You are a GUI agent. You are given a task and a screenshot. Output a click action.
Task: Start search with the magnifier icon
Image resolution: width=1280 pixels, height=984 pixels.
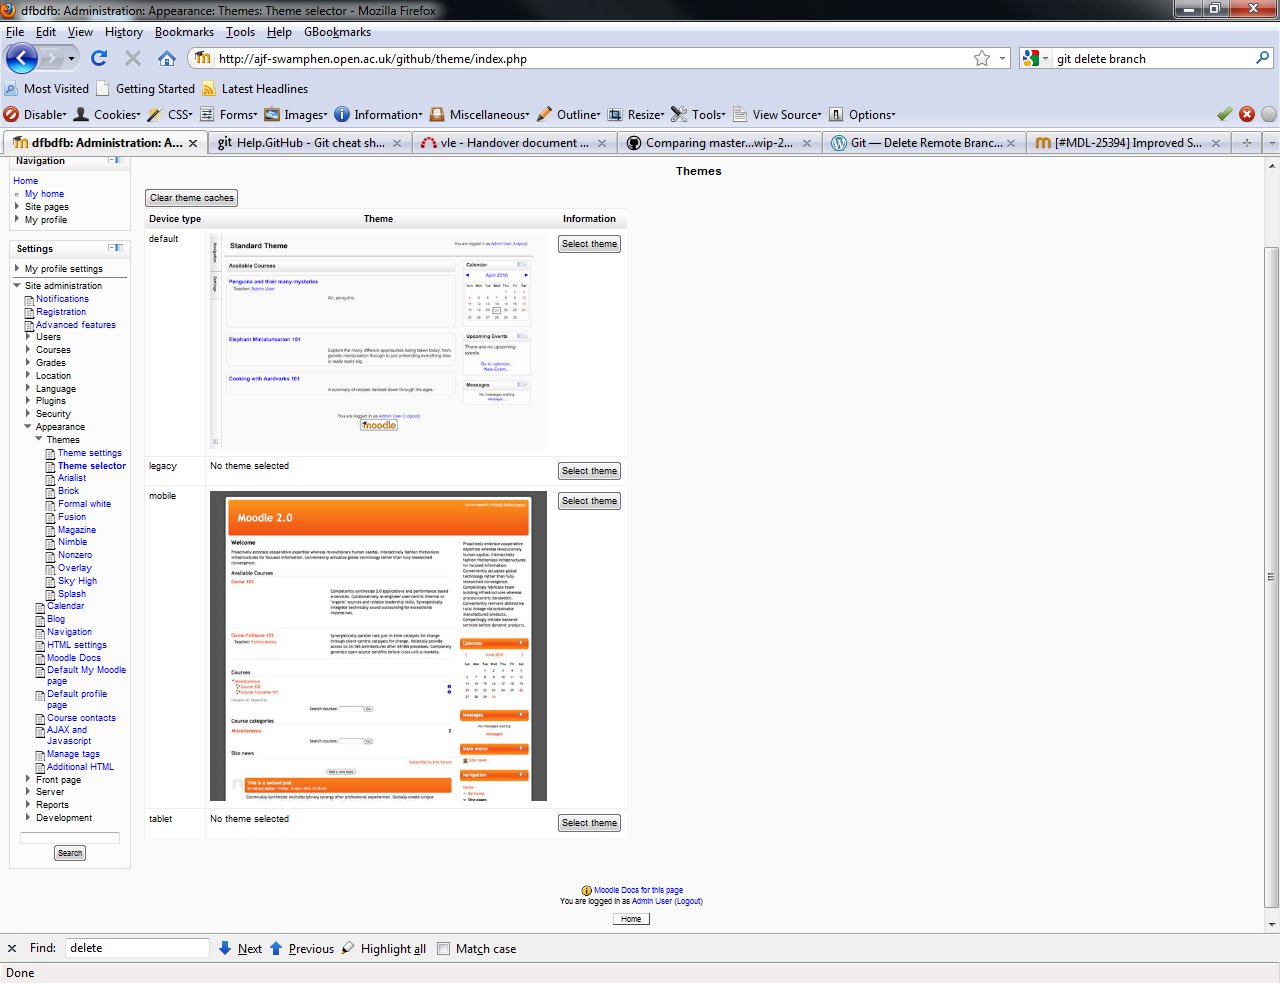pos(1262,58)
